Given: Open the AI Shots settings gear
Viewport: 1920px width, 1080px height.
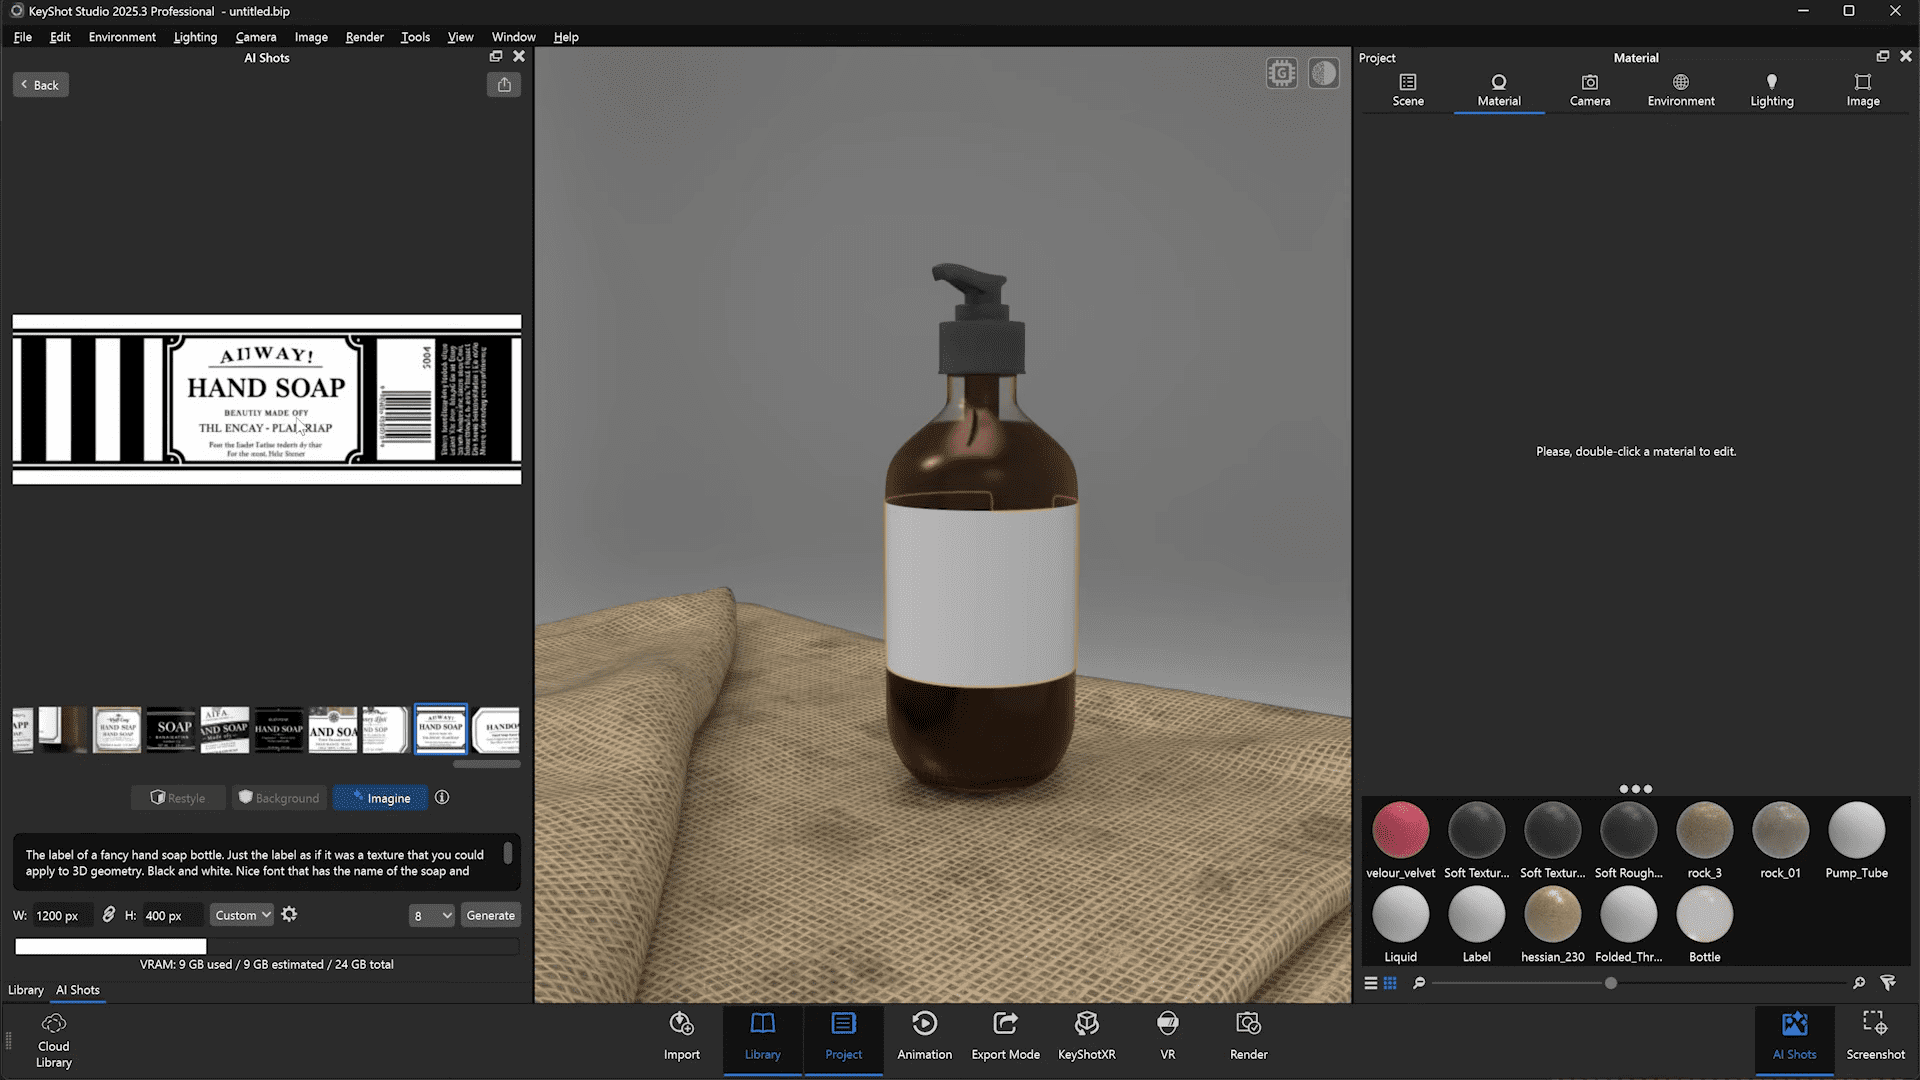Looking at the screenshot, I should 289,914.
